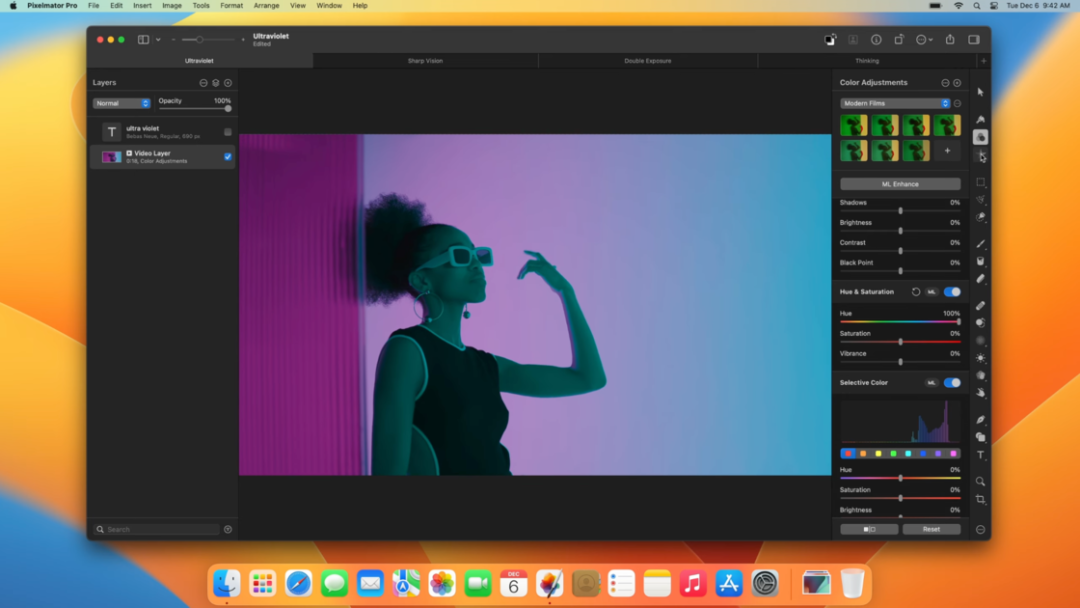Add a new tab with plus button

[x=984, y=61]
